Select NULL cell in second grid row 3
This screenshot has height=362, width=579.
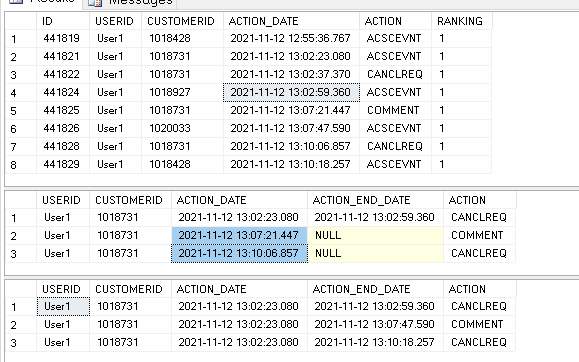click(x=376, y=253)
